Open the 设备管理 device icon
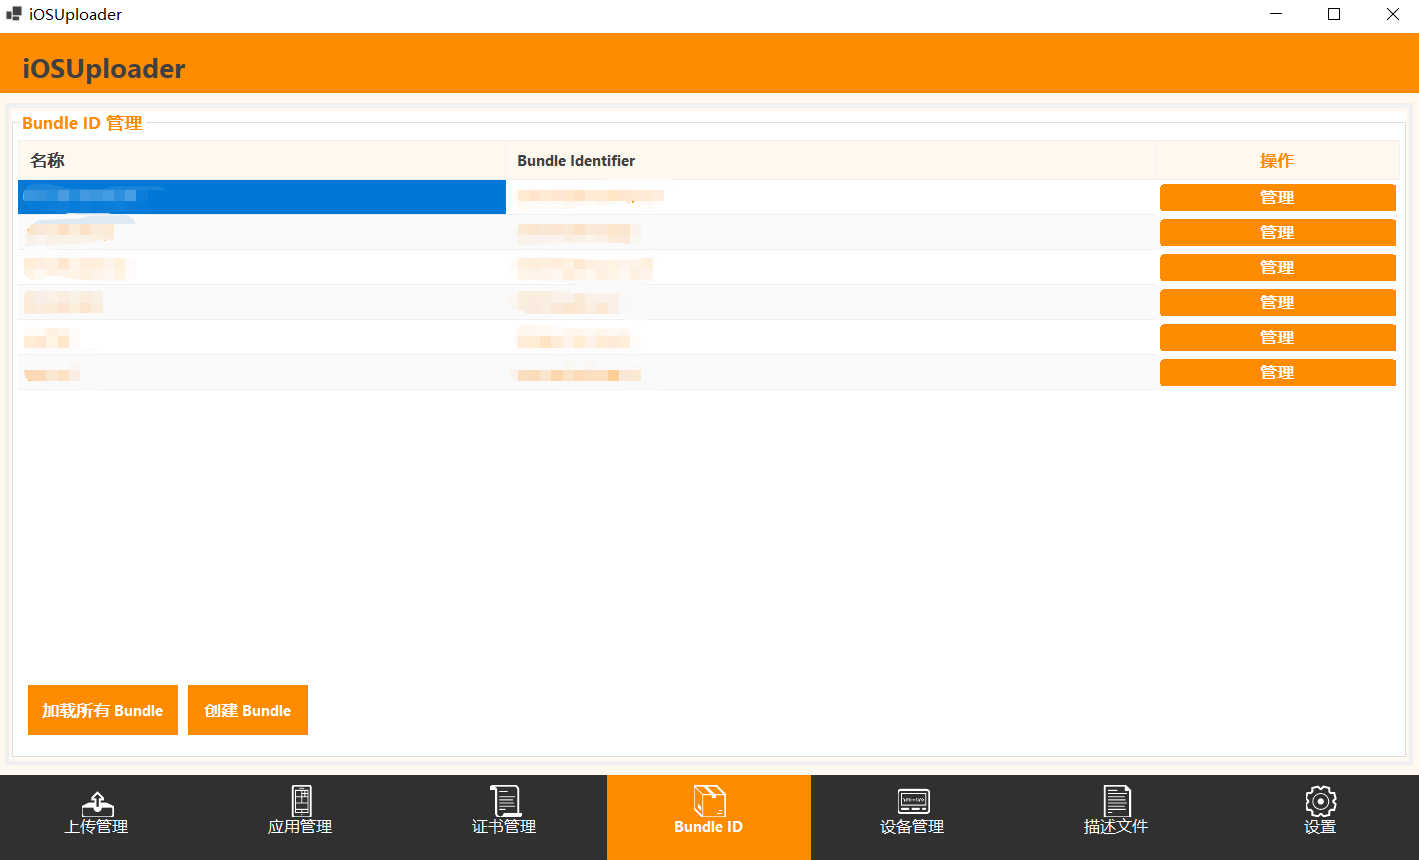The height and width of the screenshot is (860, 1419). tap(913, 801)
